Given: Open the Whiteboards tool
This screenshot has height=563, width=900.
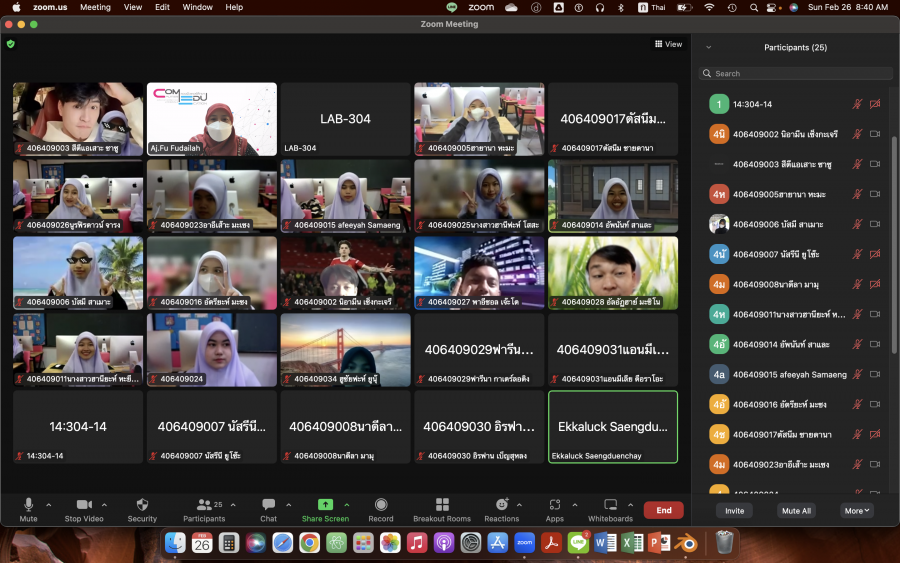Looking at the screenshot, I should click(610, 505).
